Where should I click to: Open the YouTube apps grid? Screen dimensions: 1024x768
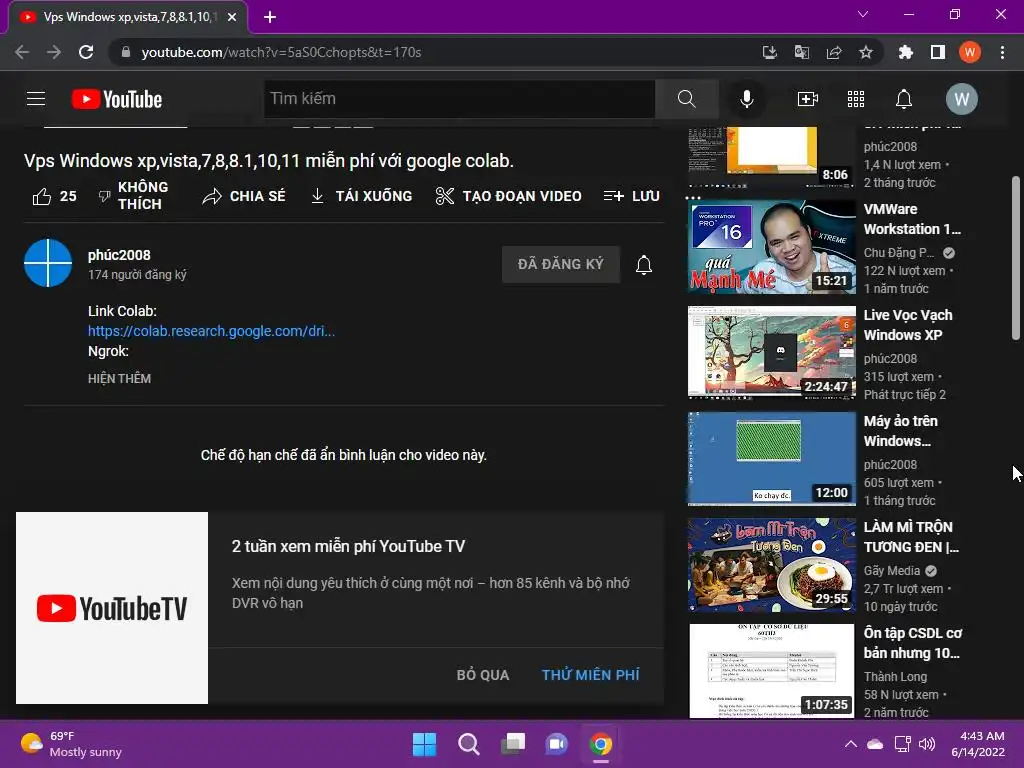click(856, 99)
